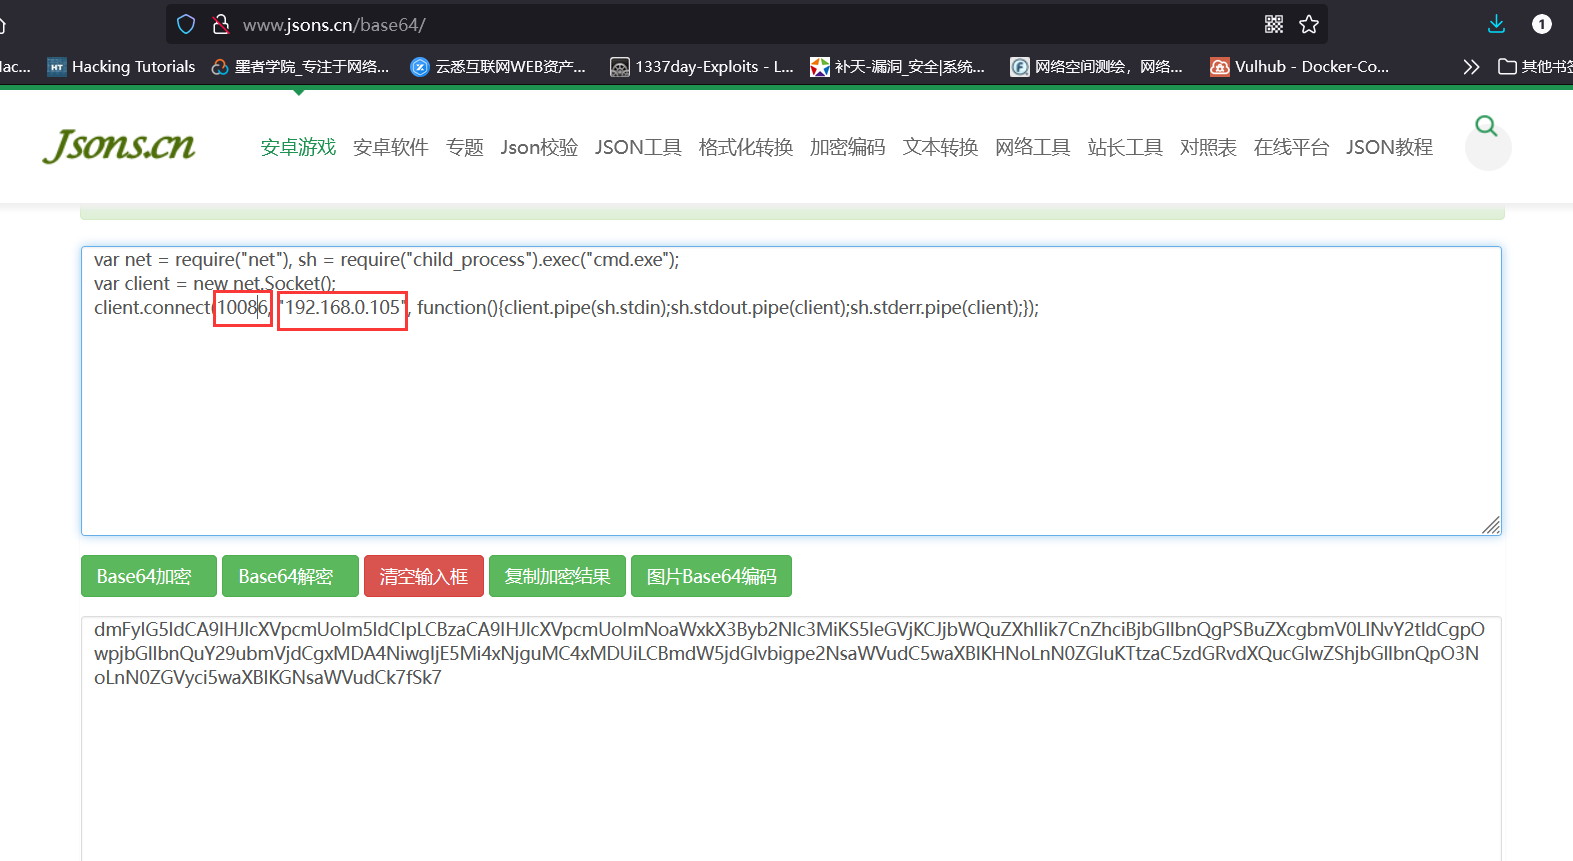Open the 专题 menu item

(465, 148)
